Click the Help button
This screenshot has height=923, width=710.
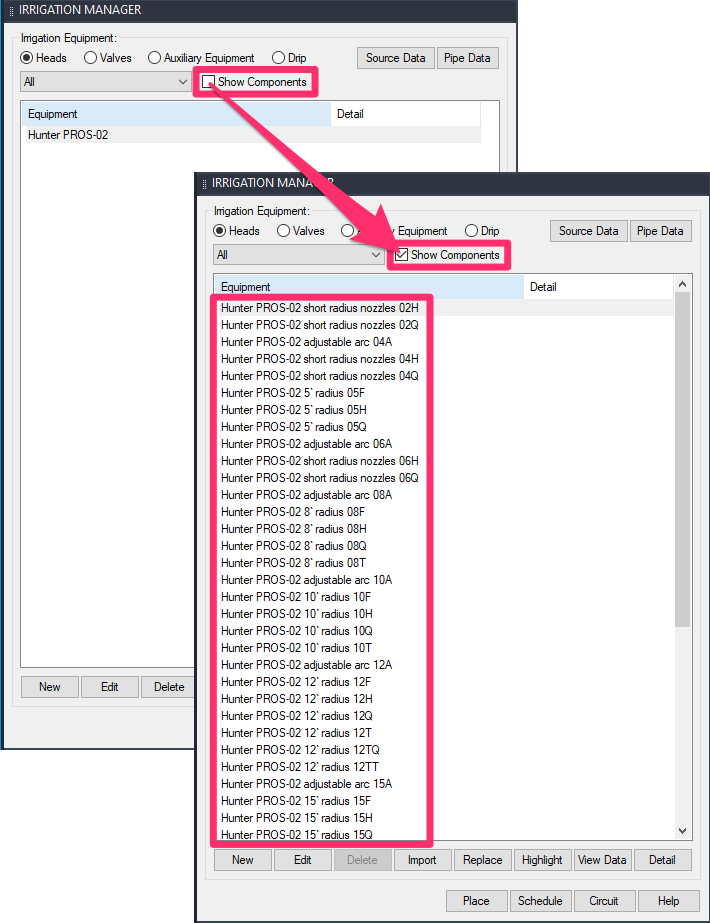click(x=669, y=901)
